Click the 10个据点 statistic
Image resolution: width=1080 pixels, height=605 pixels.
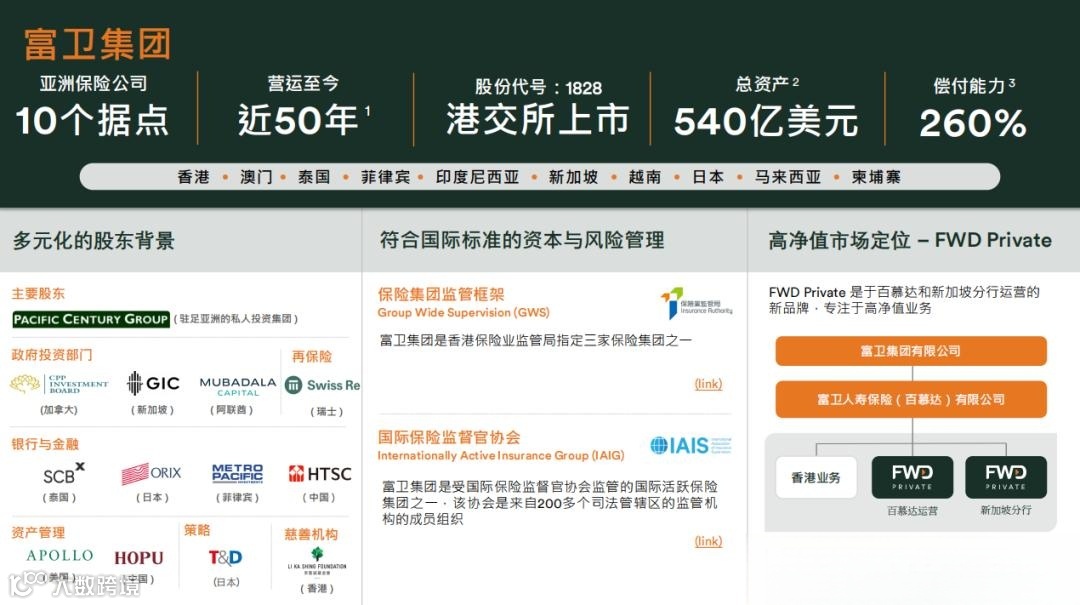(x=92, y=121)
